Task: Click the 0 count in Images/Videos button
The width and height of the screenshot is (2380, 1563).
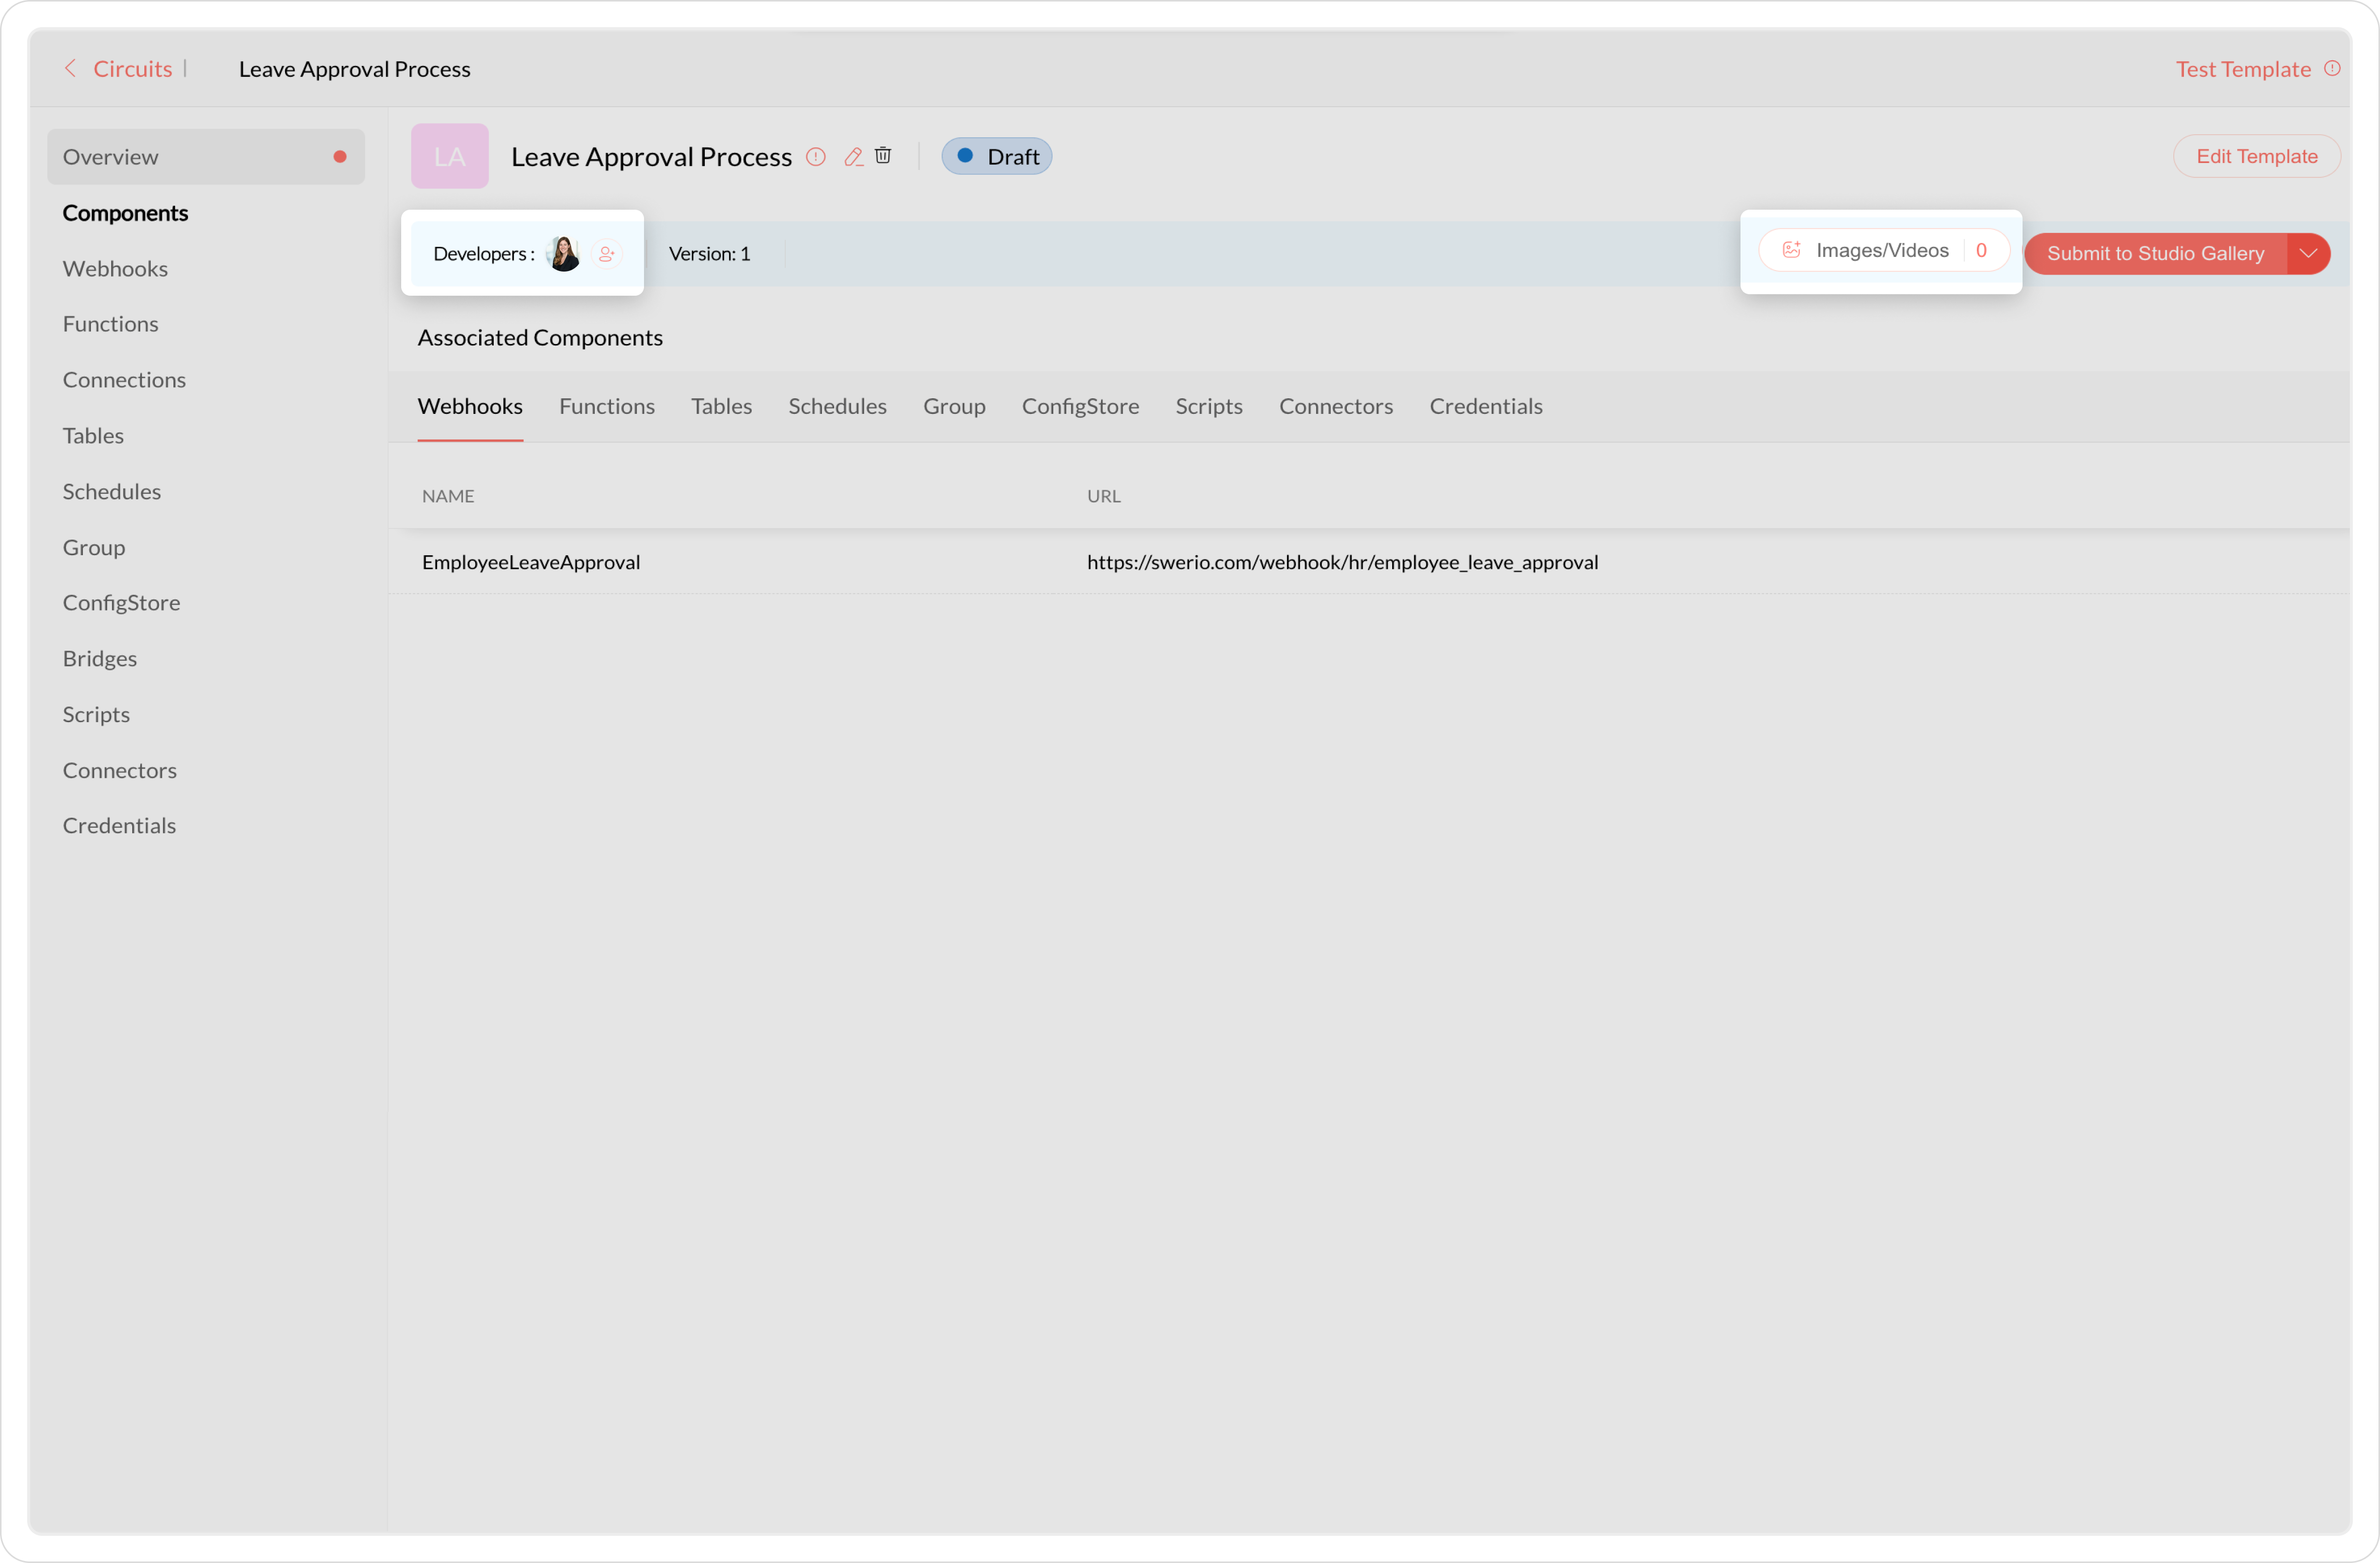Action: [1980, 250]
